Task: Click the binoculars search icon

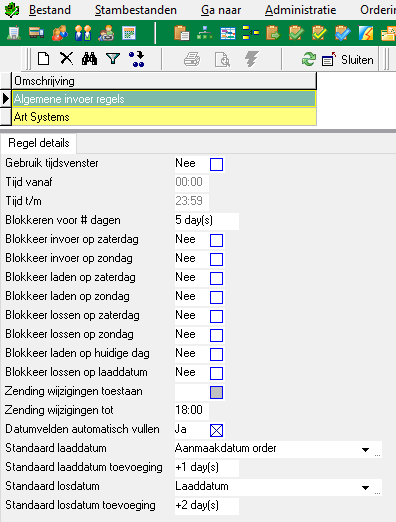Action: (x=89, y=59)
